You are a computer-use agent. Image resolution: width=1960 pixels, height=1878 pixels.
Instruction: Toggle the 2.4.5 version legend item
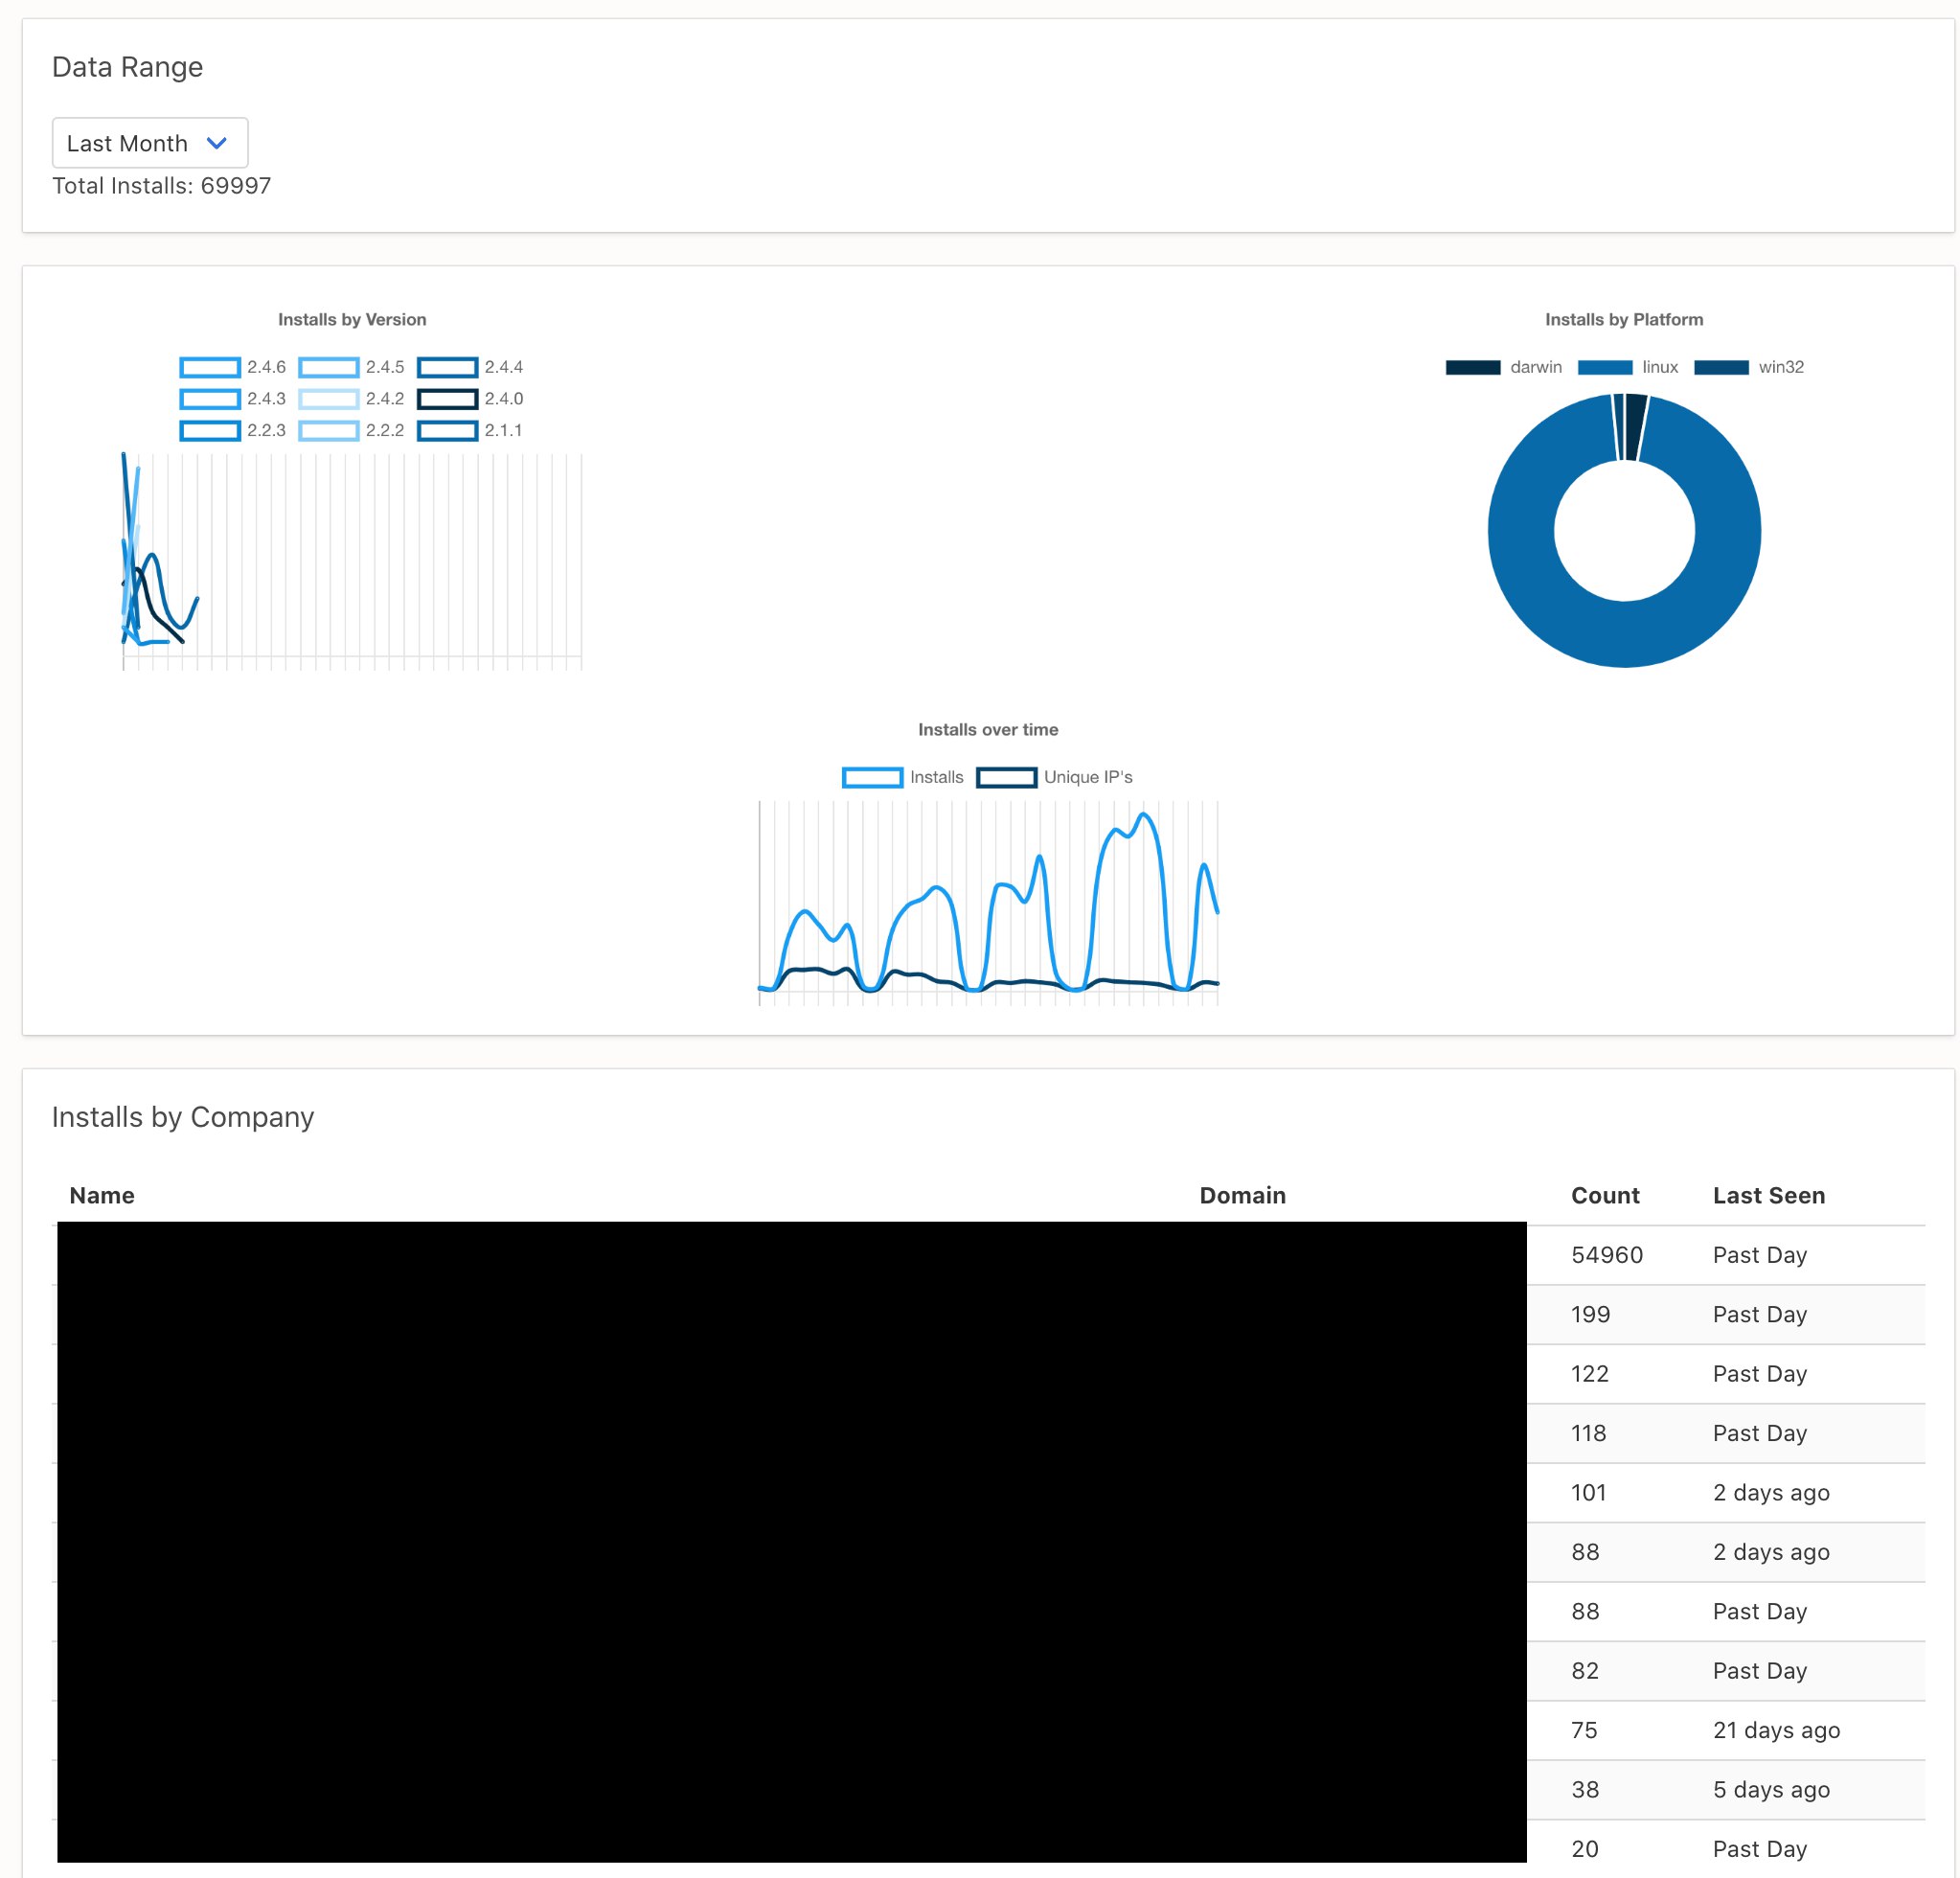(328, 367)
